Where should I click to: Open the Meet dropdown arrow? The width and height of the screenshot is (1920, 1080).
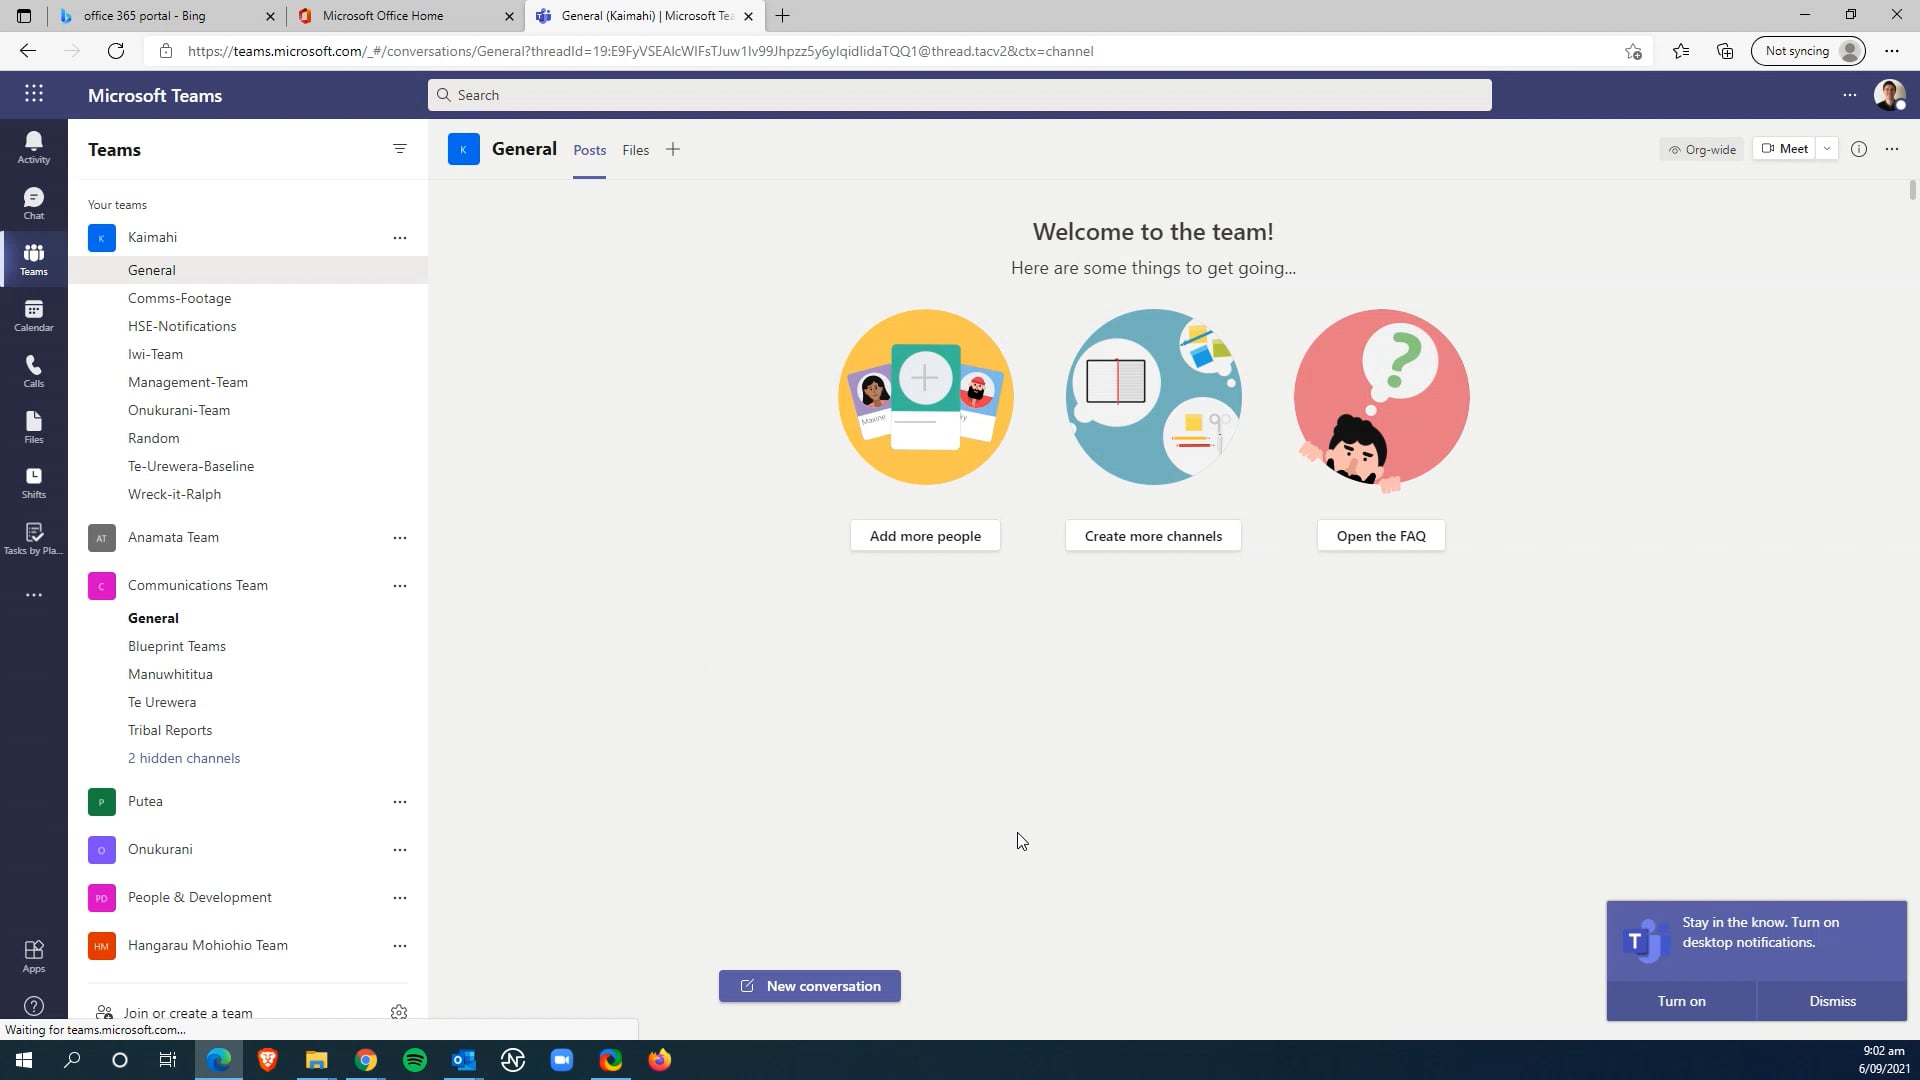pos(1827,148)
